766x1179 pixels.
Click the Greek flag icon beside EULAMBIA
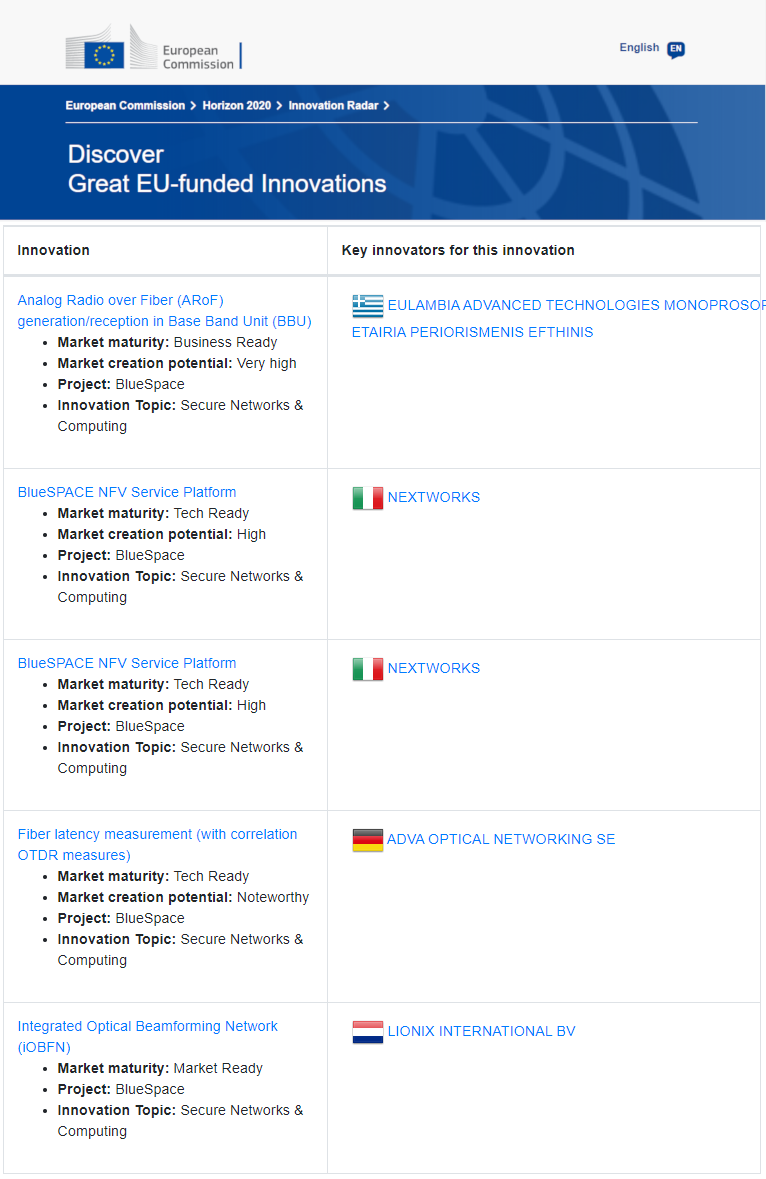point(368,306)
